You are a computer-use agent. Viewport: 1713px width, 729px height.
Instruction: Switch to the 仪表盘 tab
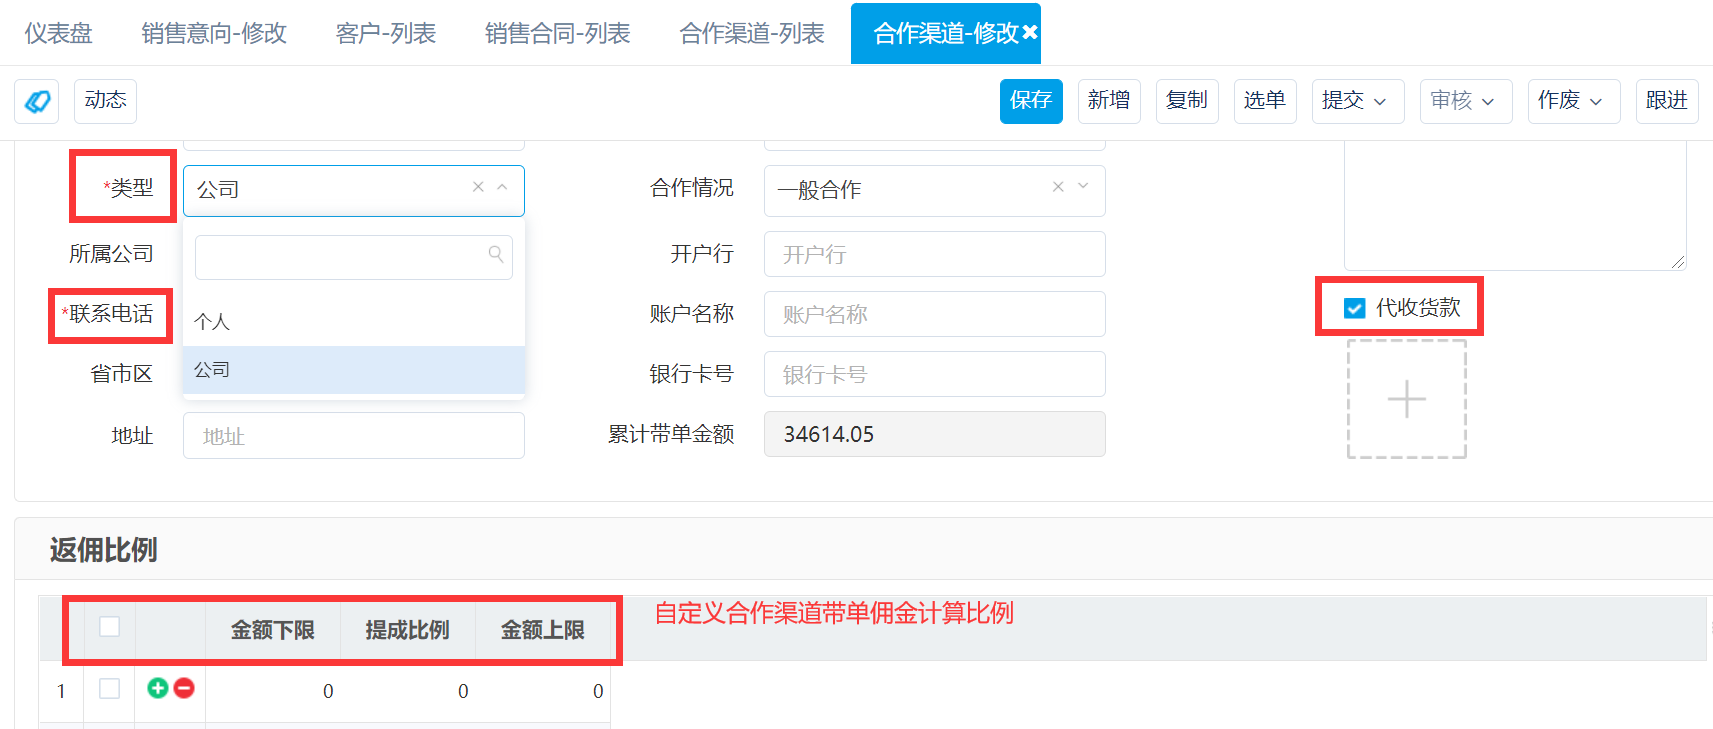point(58,33)
